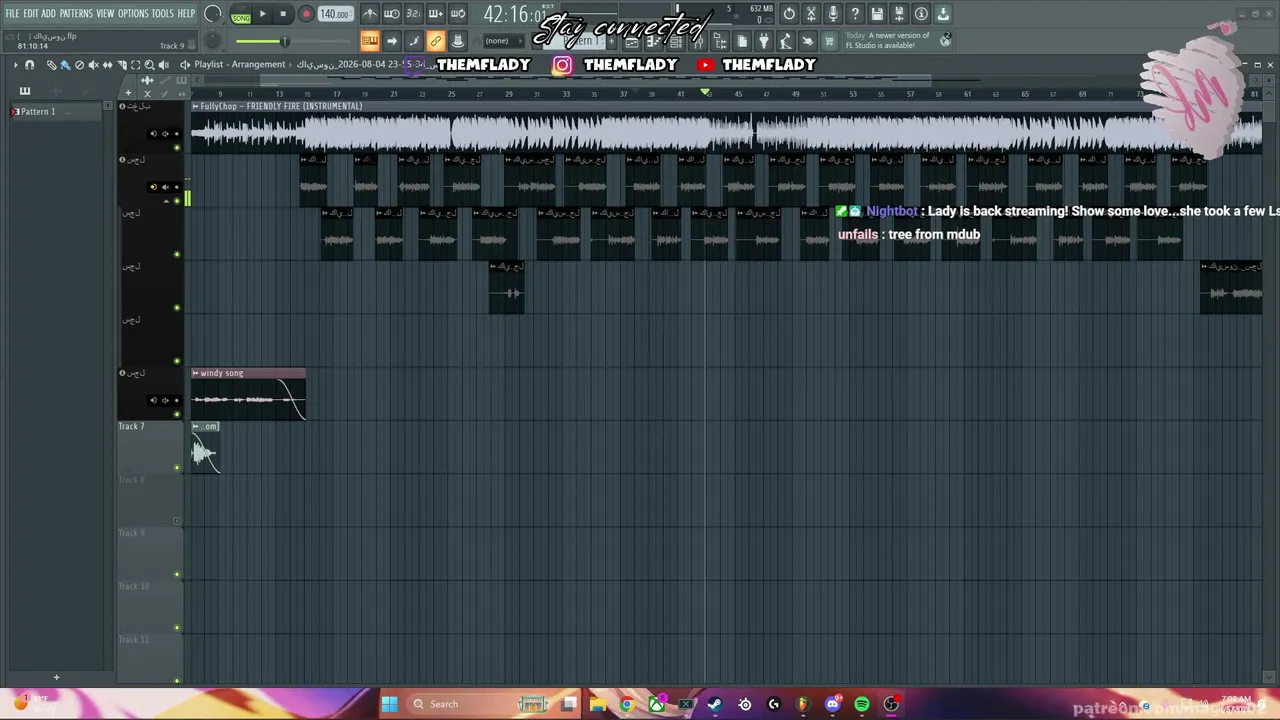
Task: Select the playlist Playback speaker tool
Action: point(163,65)
